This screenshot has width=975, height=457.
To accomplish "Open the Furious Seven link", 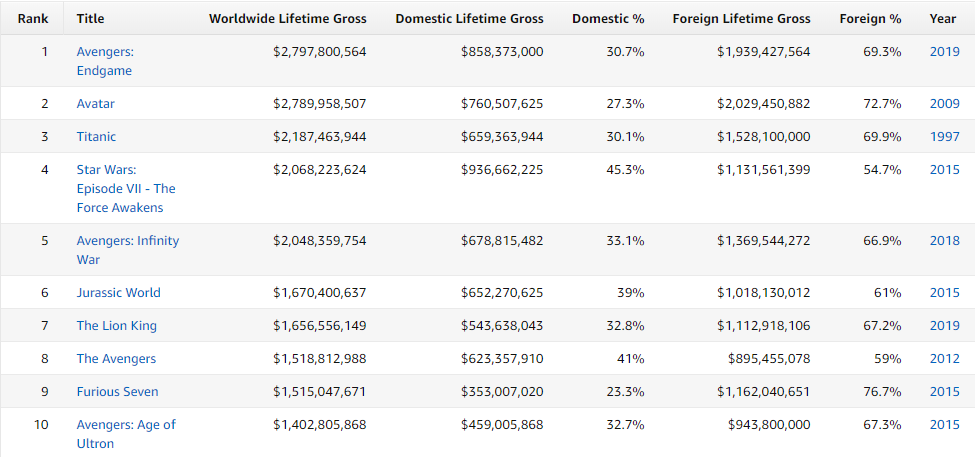I will click(x=118, y=391).
